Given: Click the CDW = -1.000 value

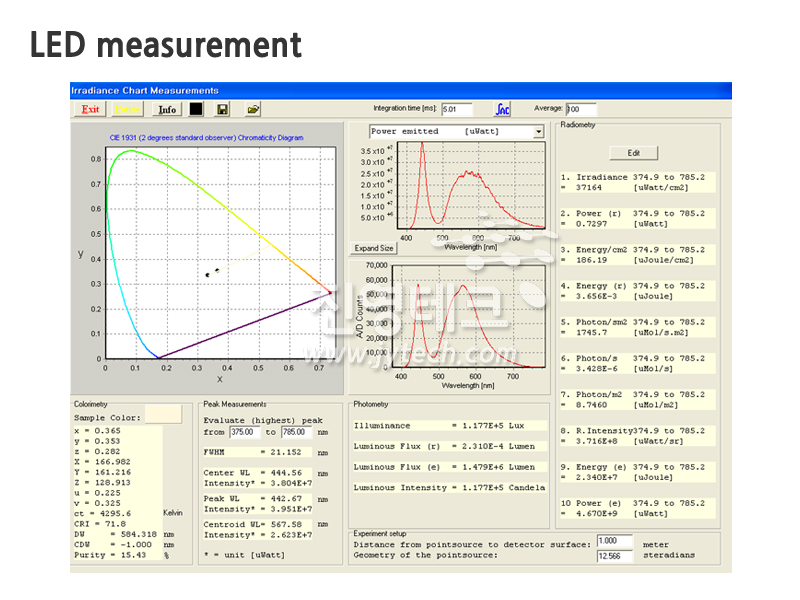Looking at the screenshot, I should [x=113, y=545].
